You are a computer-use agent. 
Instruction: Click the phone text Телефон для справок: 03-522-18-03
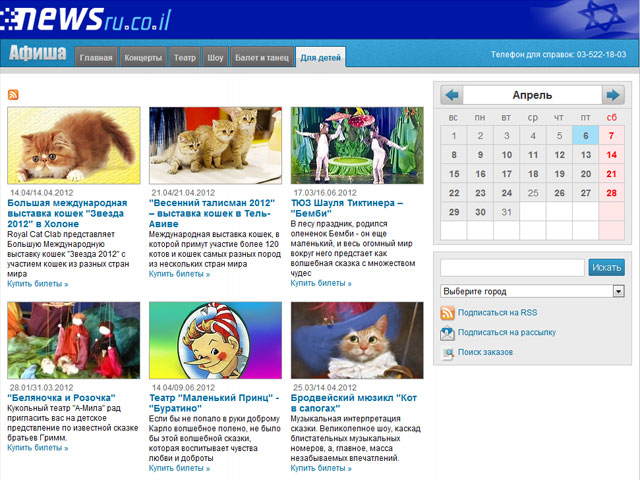558,54
